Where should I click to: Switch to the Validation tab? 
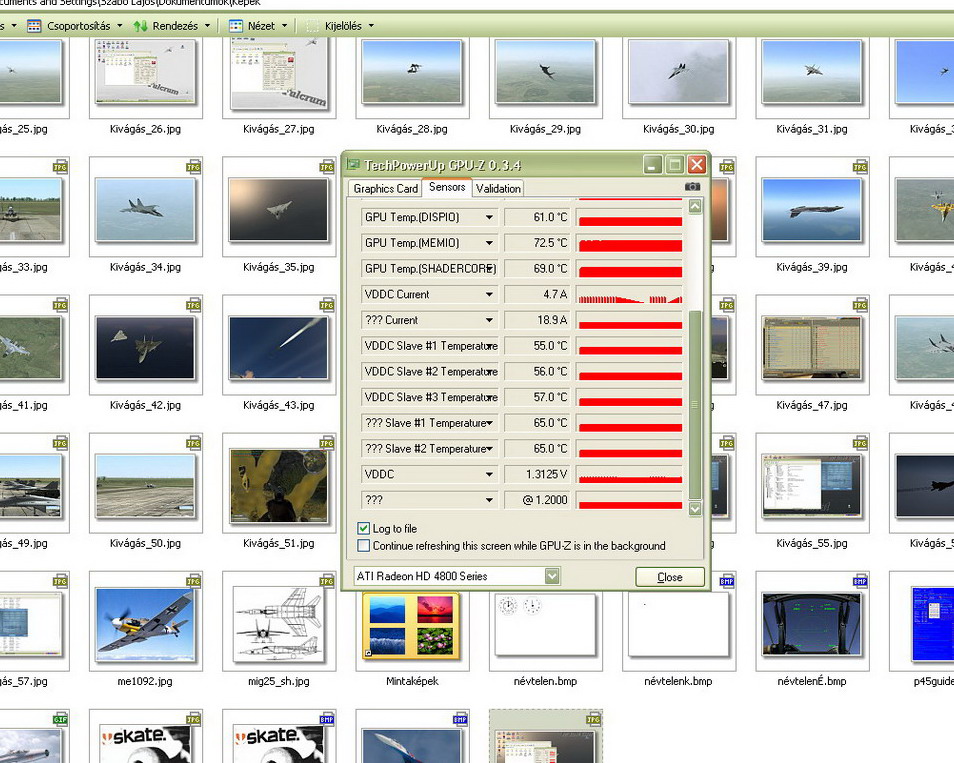498,189
